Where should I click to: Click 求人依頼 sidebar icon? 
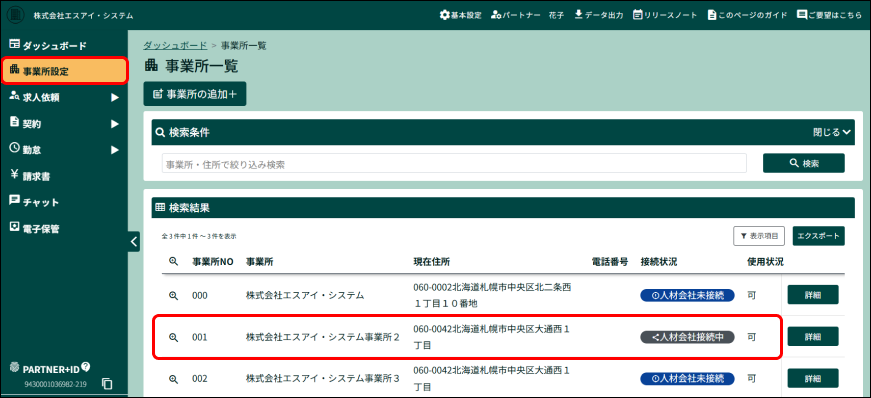(x=14, y=97)
